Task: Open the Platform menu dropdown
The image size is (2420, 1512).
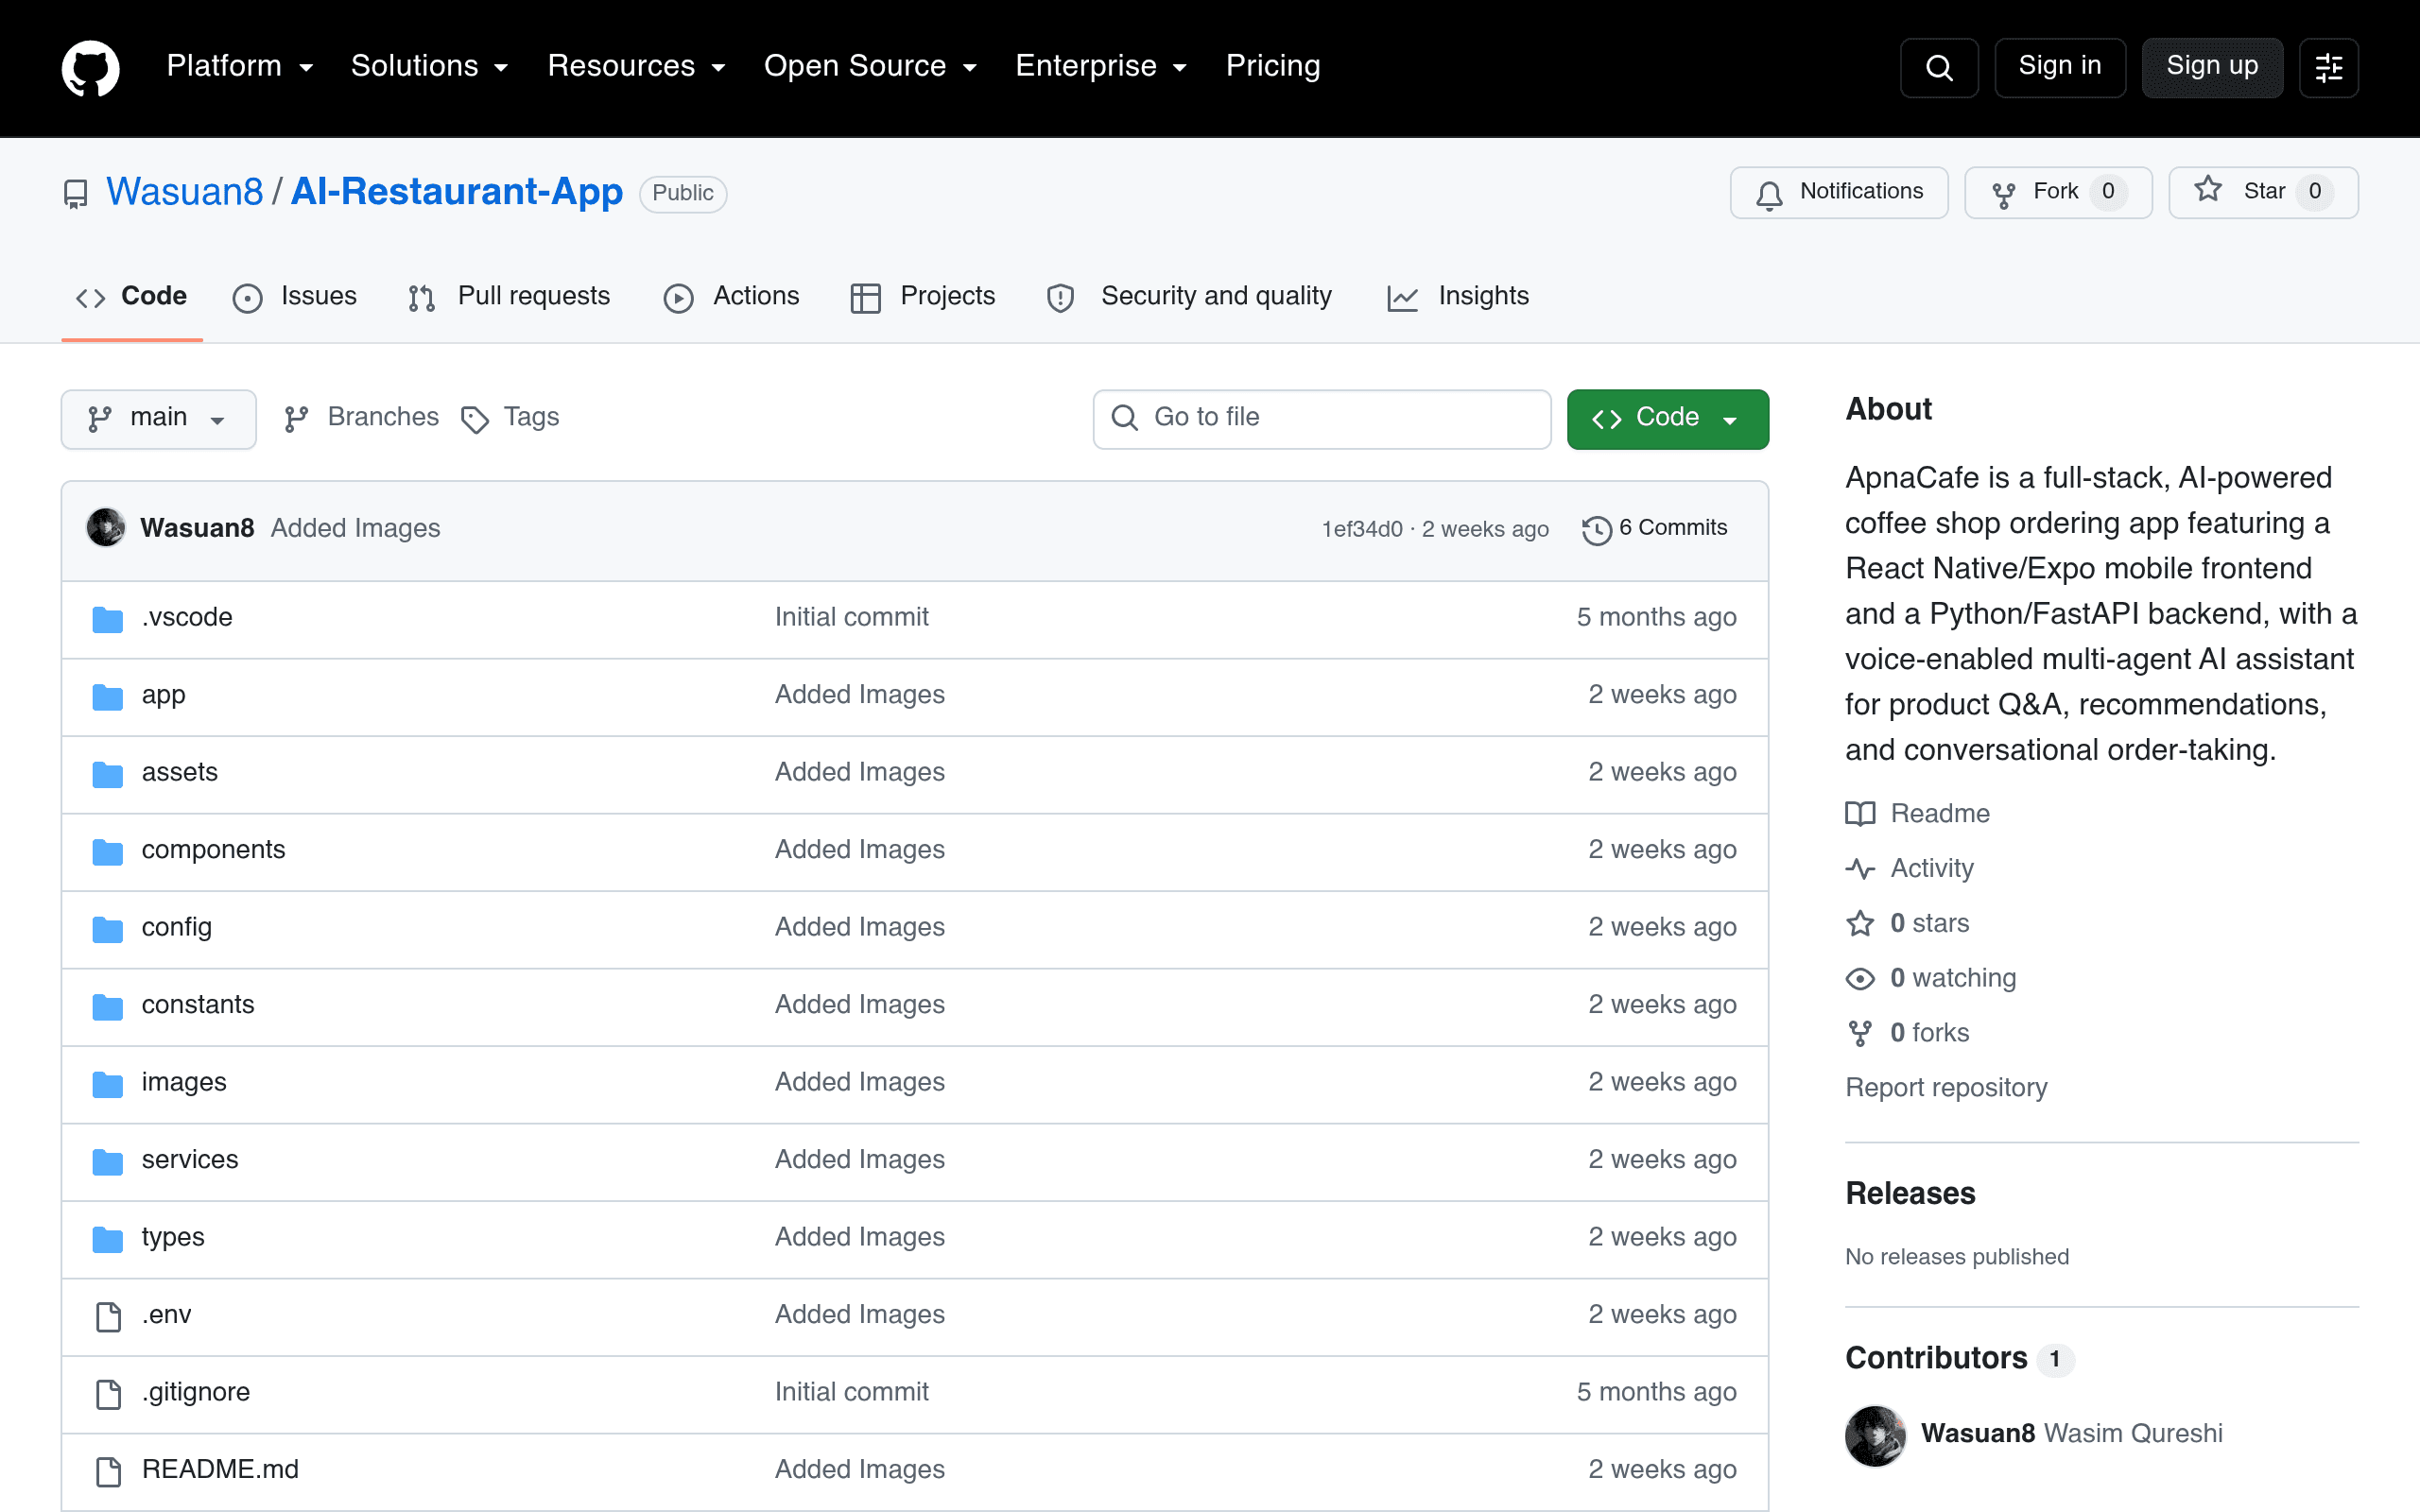Action: pyautogui.click(x=240, y=66)
